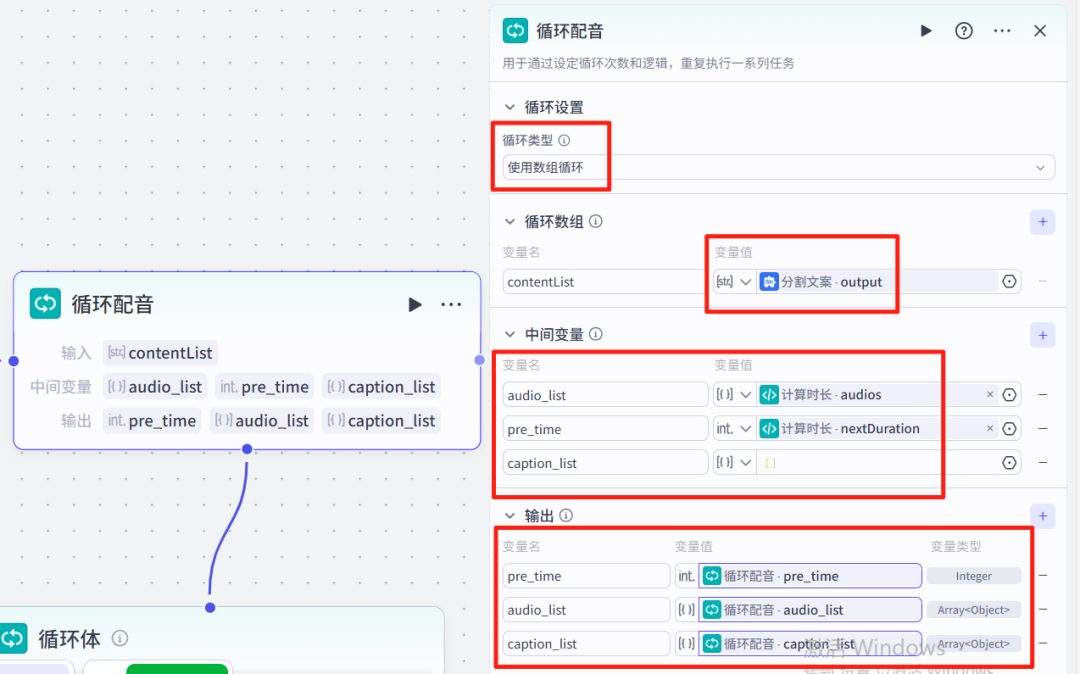Screen dimensions: 1080x674
Task: Select the caption_list tag in node's 输出 row
Action: click(x=381, y=421)
